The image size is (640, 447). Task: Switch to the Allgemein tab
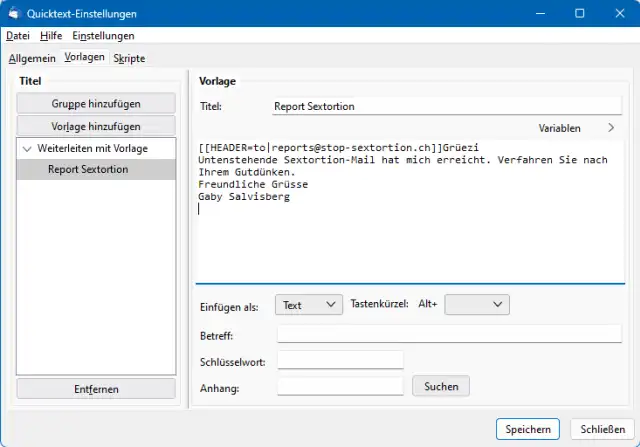click(33, 58)
